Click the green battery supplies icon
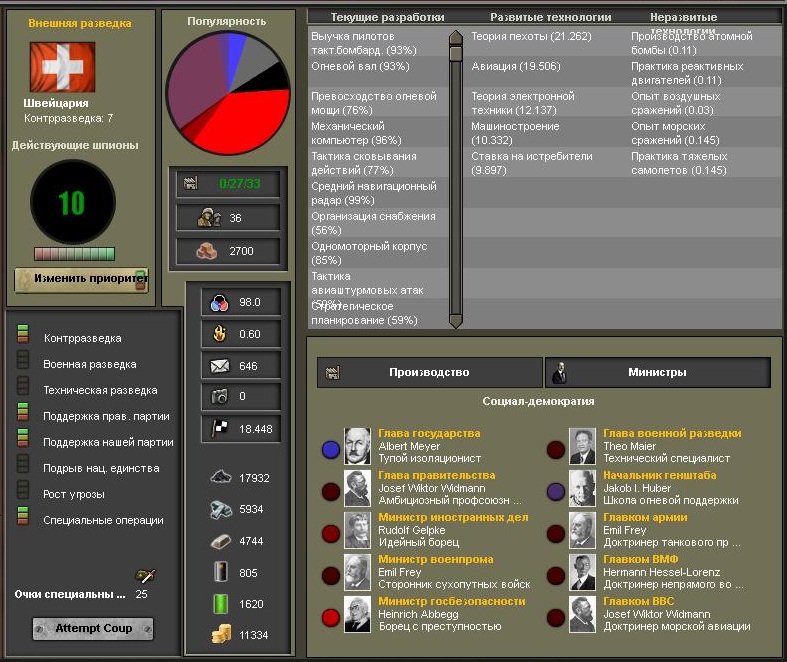 click(x=221, y=604)
